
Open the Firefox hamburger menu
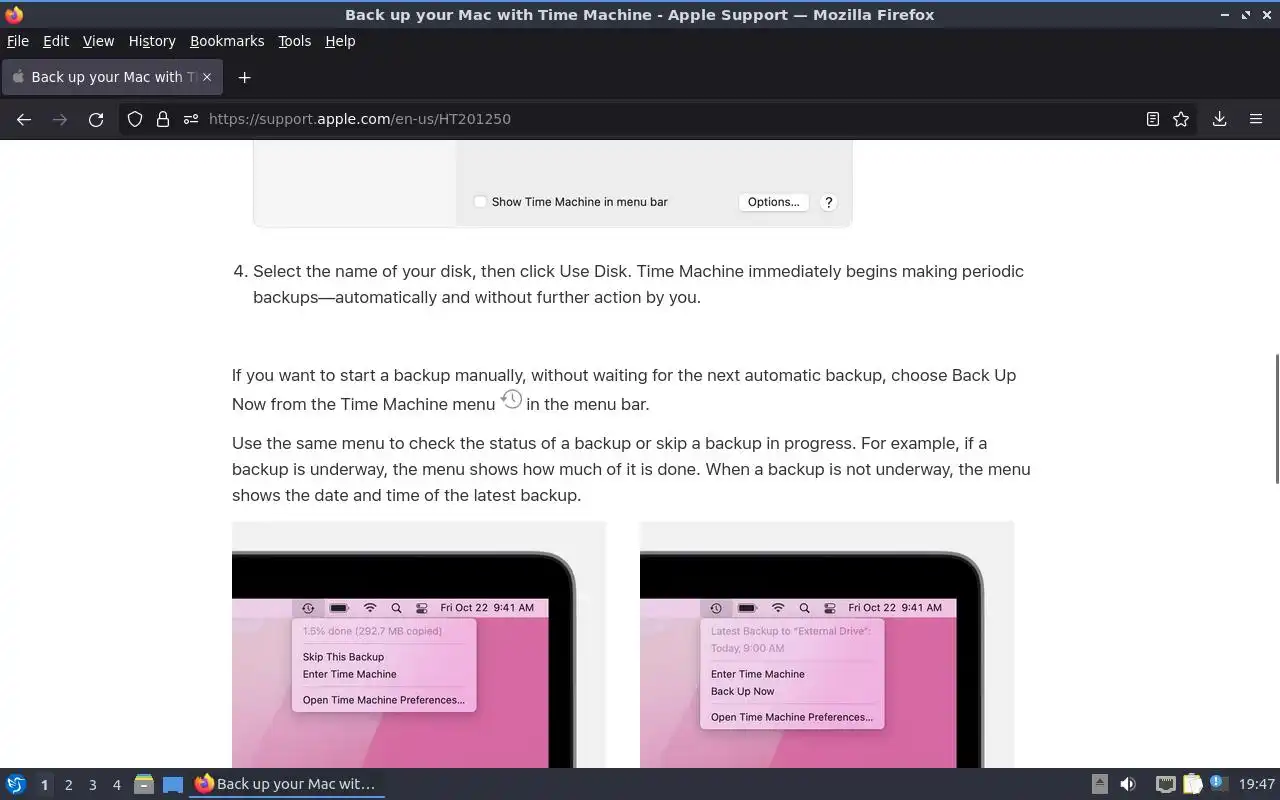1256,119
